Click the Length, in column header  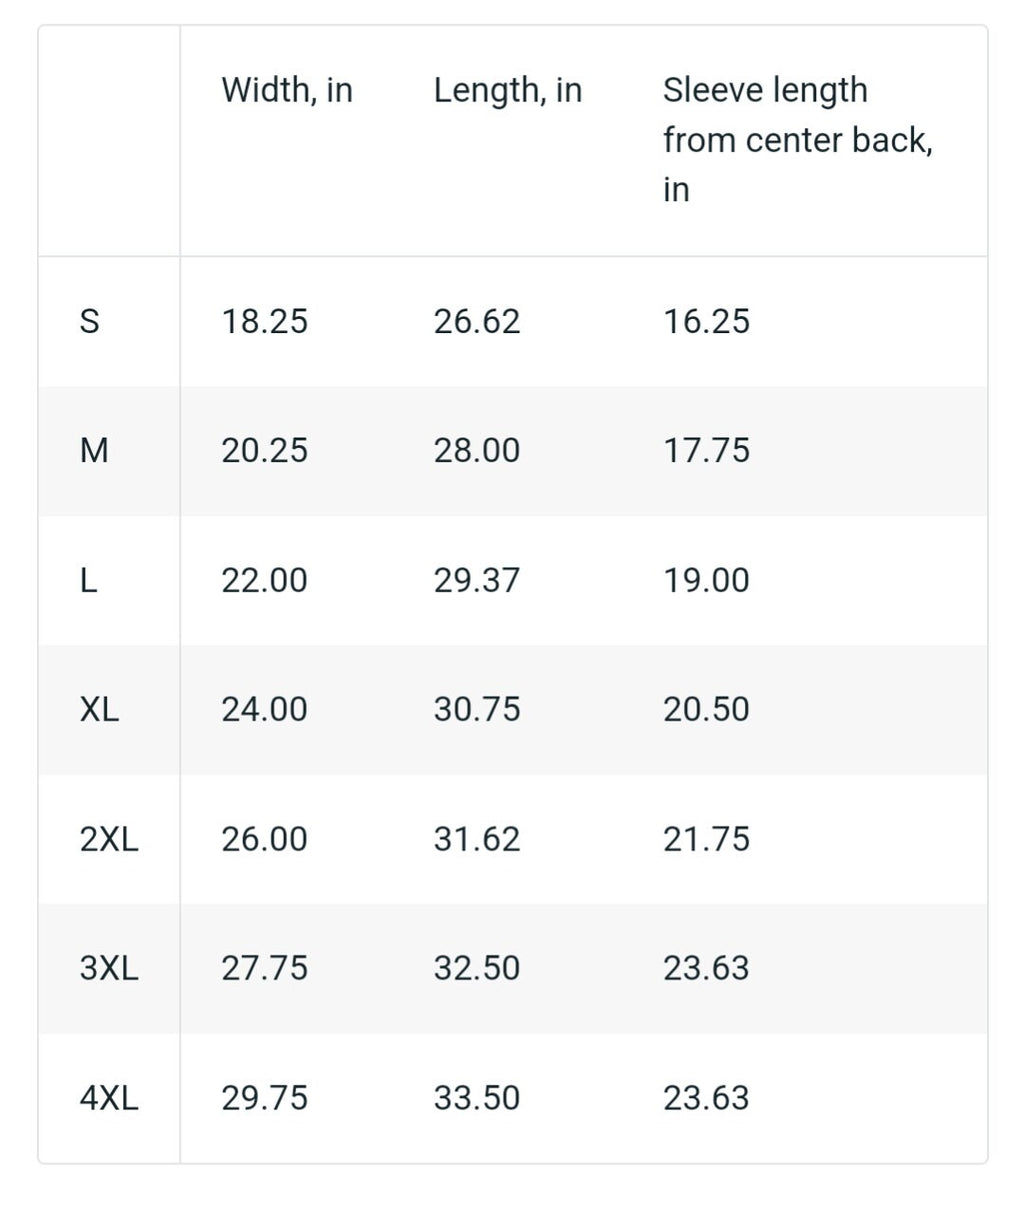point(508,91)
